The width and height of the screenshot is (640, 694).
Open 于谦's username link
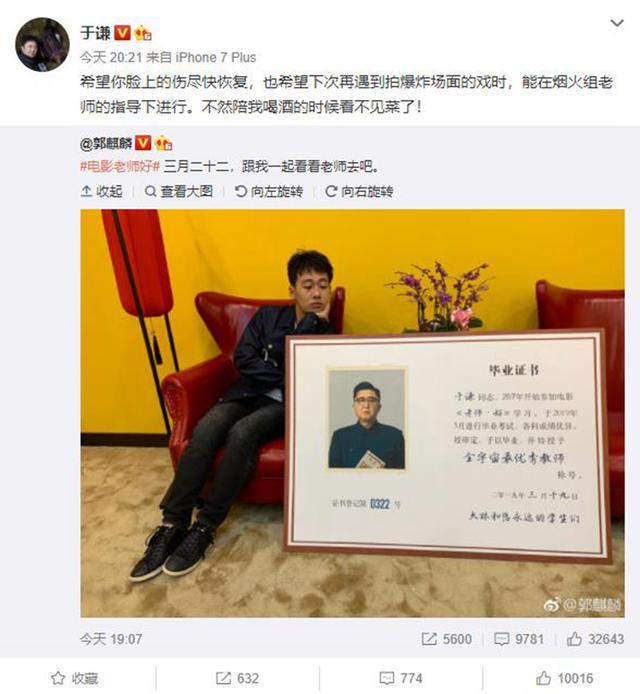[95, 33]
